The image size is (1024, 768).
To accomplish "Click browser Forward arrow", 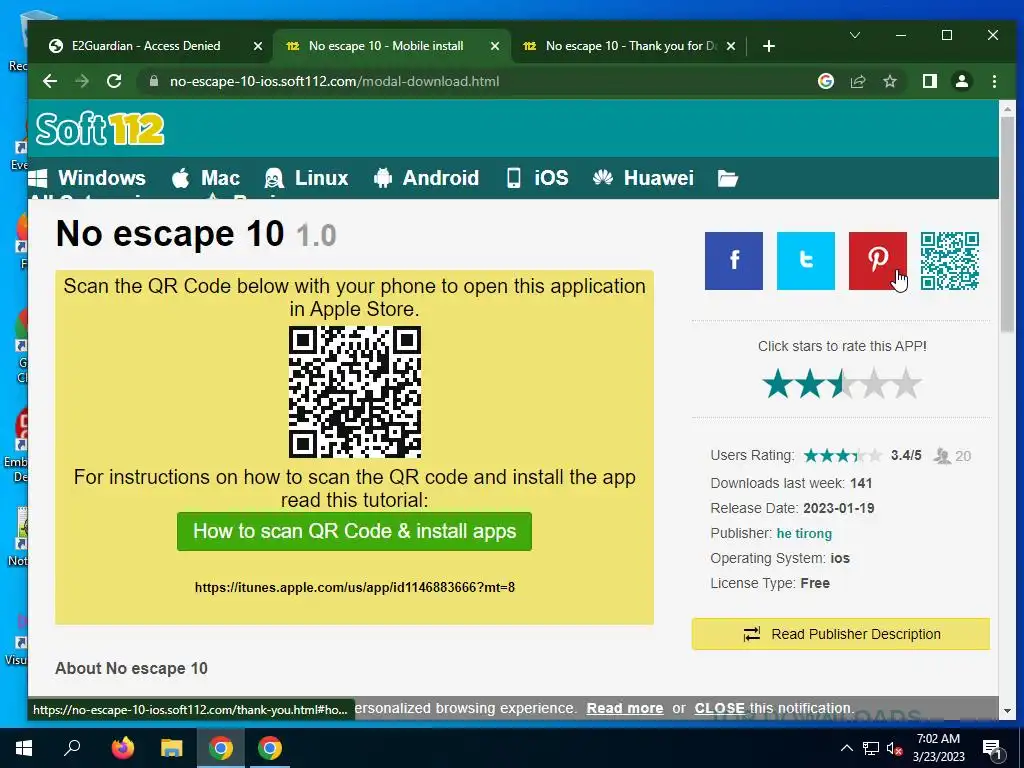I will 82,81.
